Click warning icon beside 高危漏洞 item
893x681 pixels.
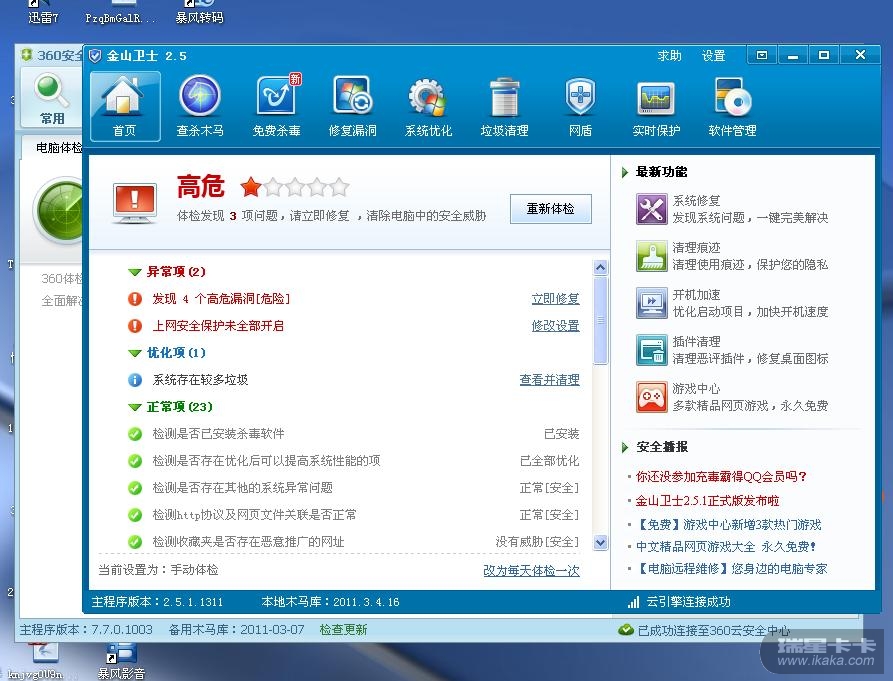click(135, 299)
